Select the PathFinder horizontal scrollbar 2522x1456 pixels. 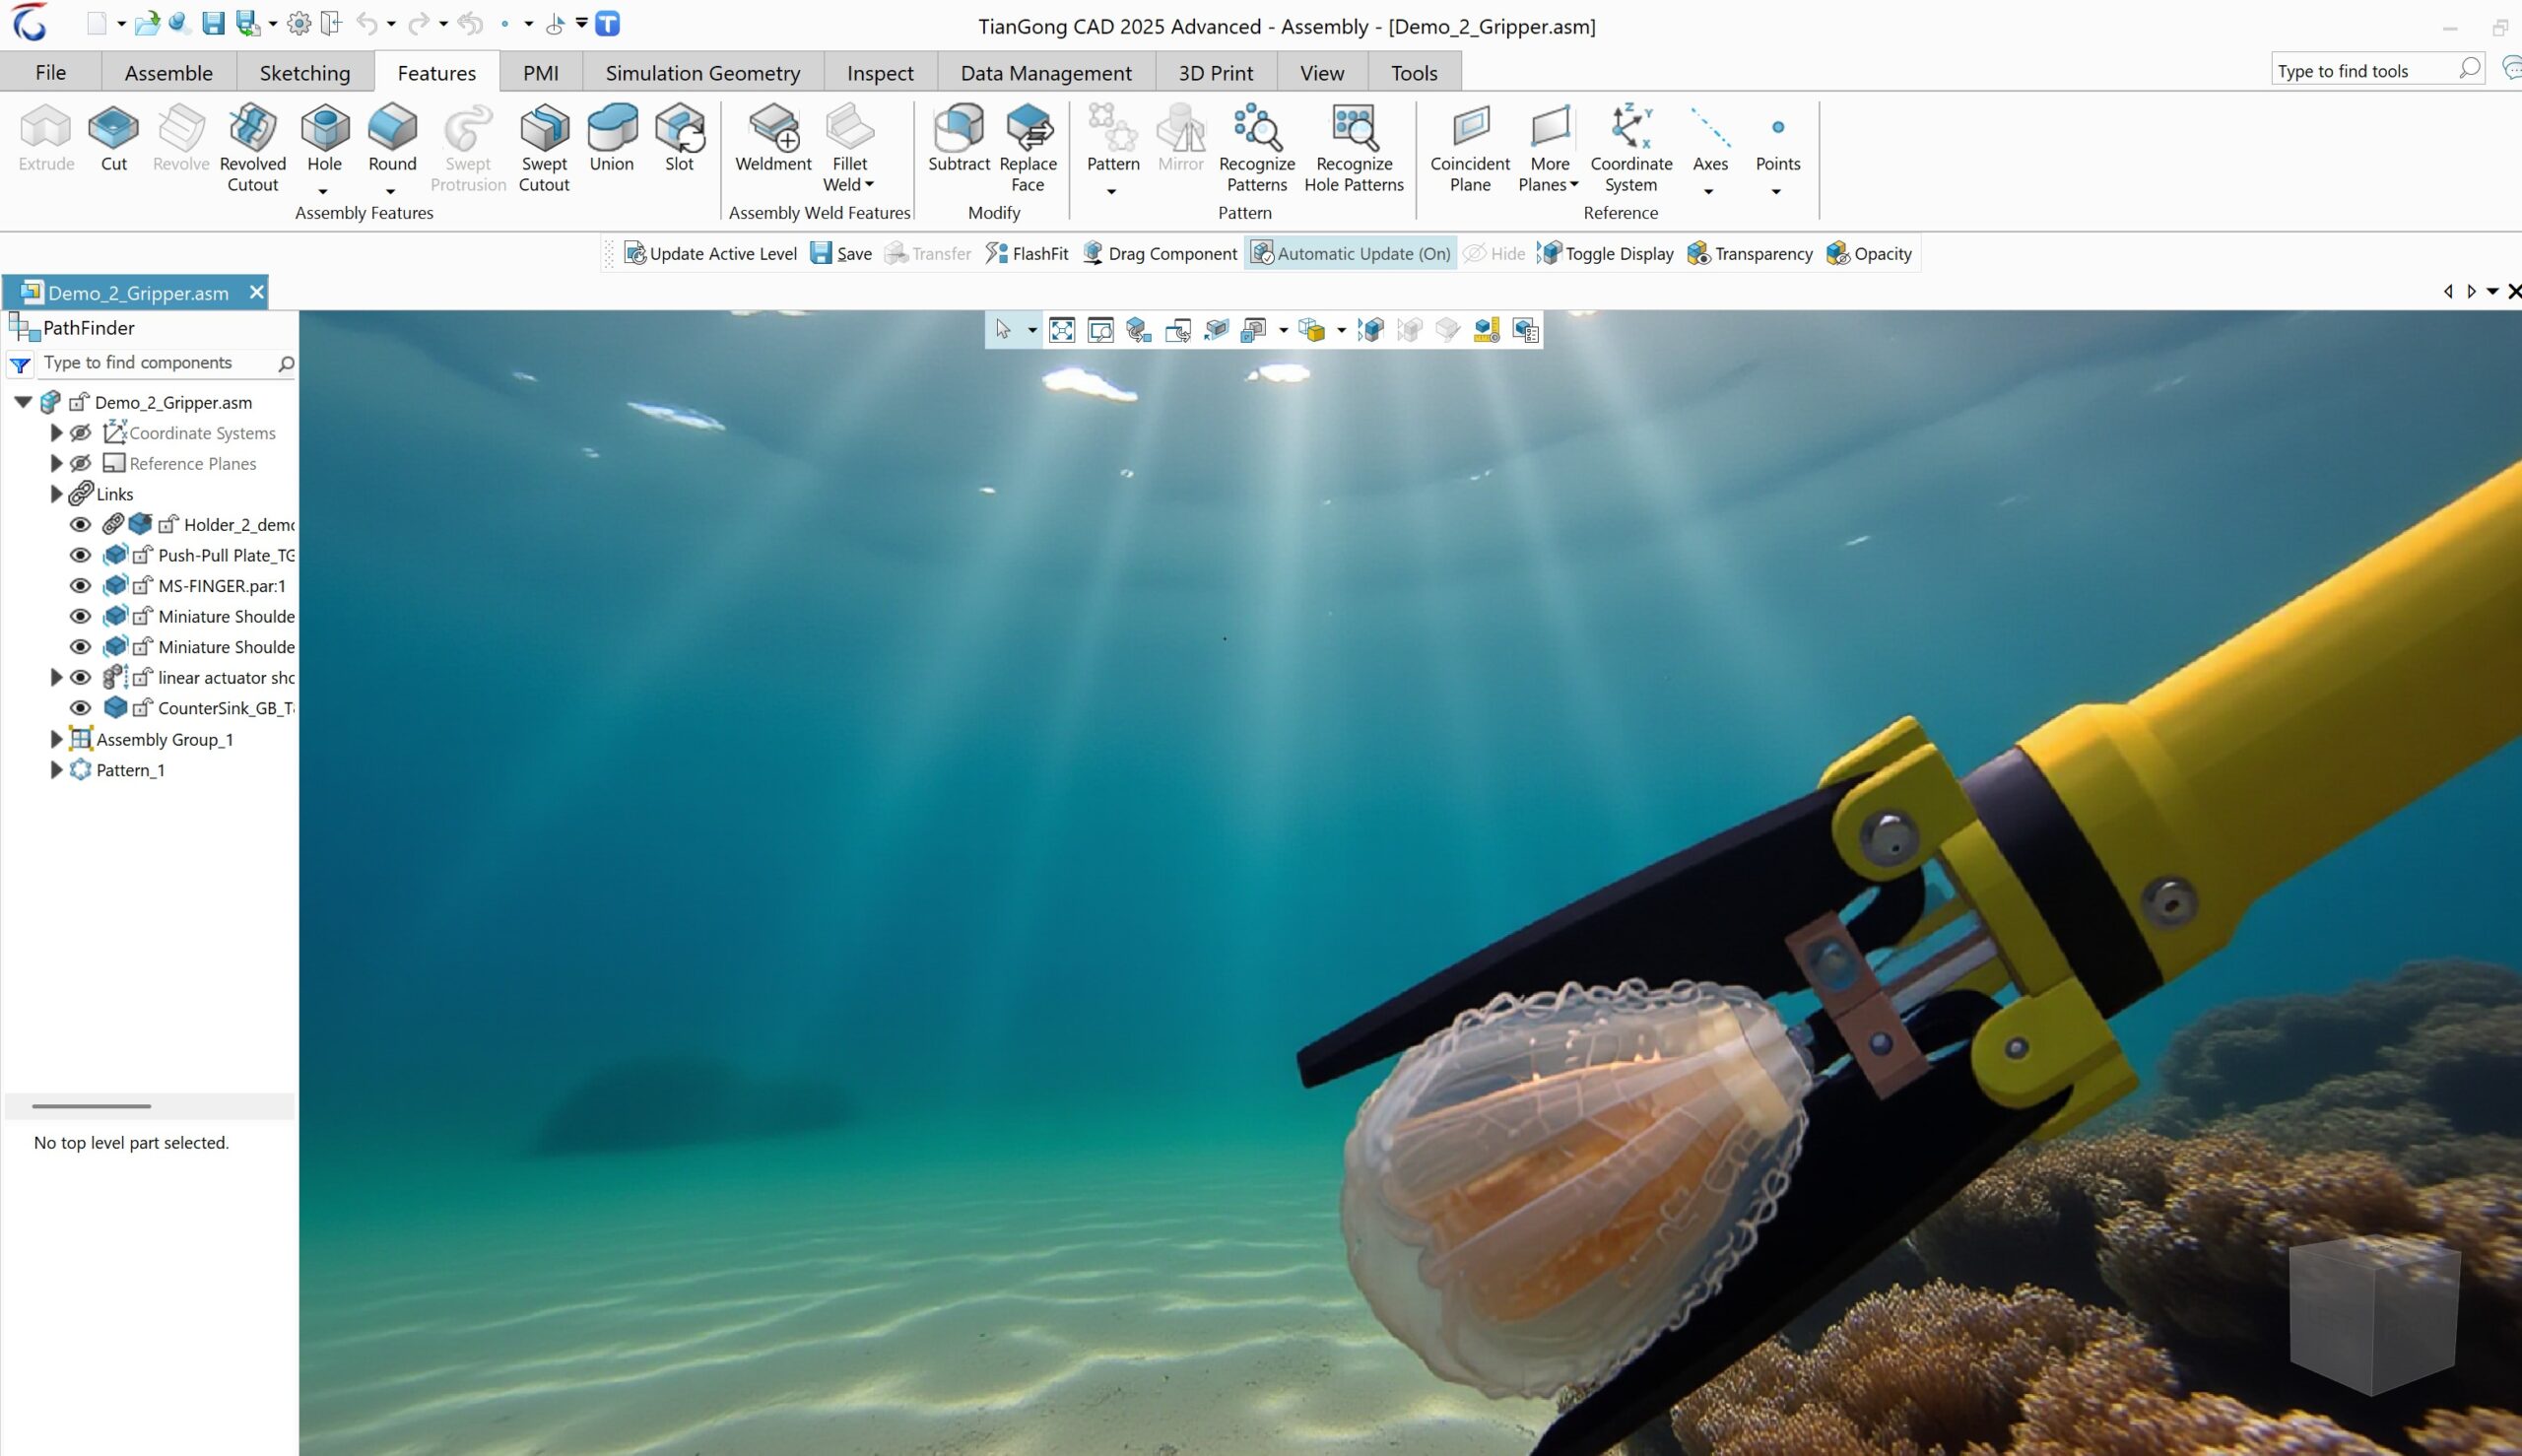click(x=91, y=1106)
